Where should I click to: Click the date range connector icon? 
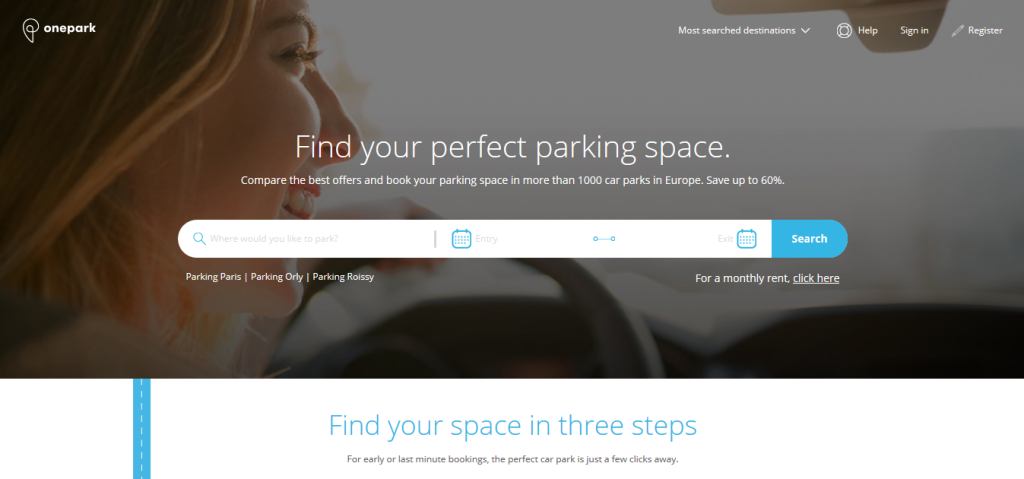coord(604,239)
